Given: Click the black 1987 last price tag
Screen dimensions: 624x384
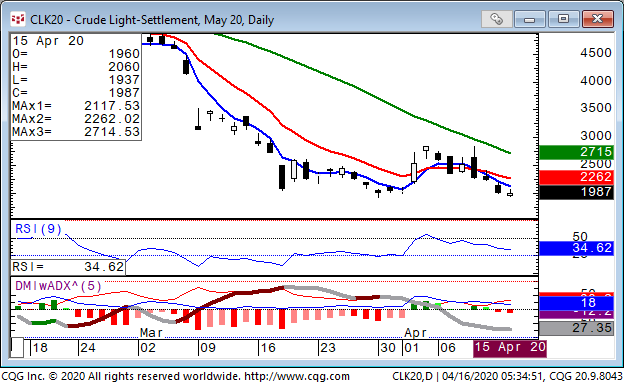Looking at the screenshot, I should tap(576, 192).
